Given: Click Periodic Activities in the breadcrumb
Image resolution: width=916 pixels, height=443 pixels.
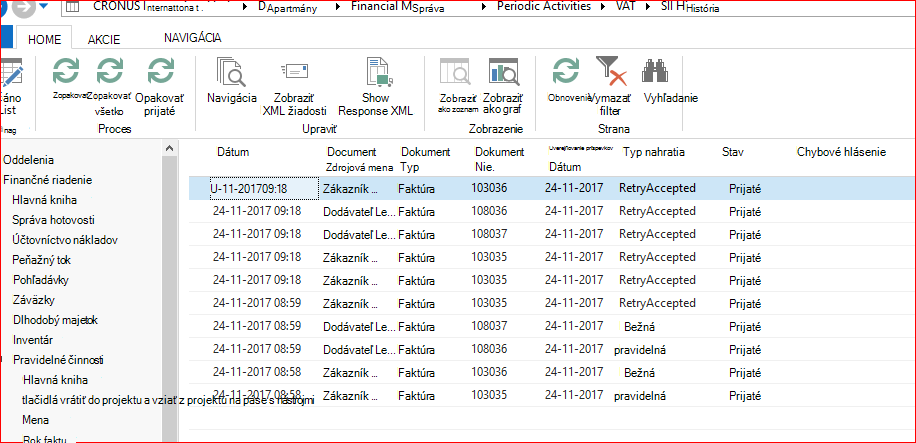Looking at the screenshot, I should (x=544, y=7).
